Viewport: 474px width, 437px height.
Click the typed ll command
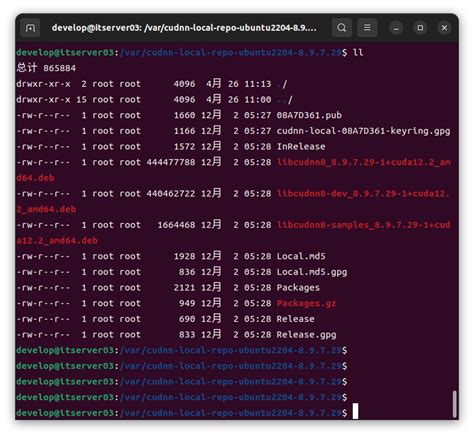(x=358, y=53)
